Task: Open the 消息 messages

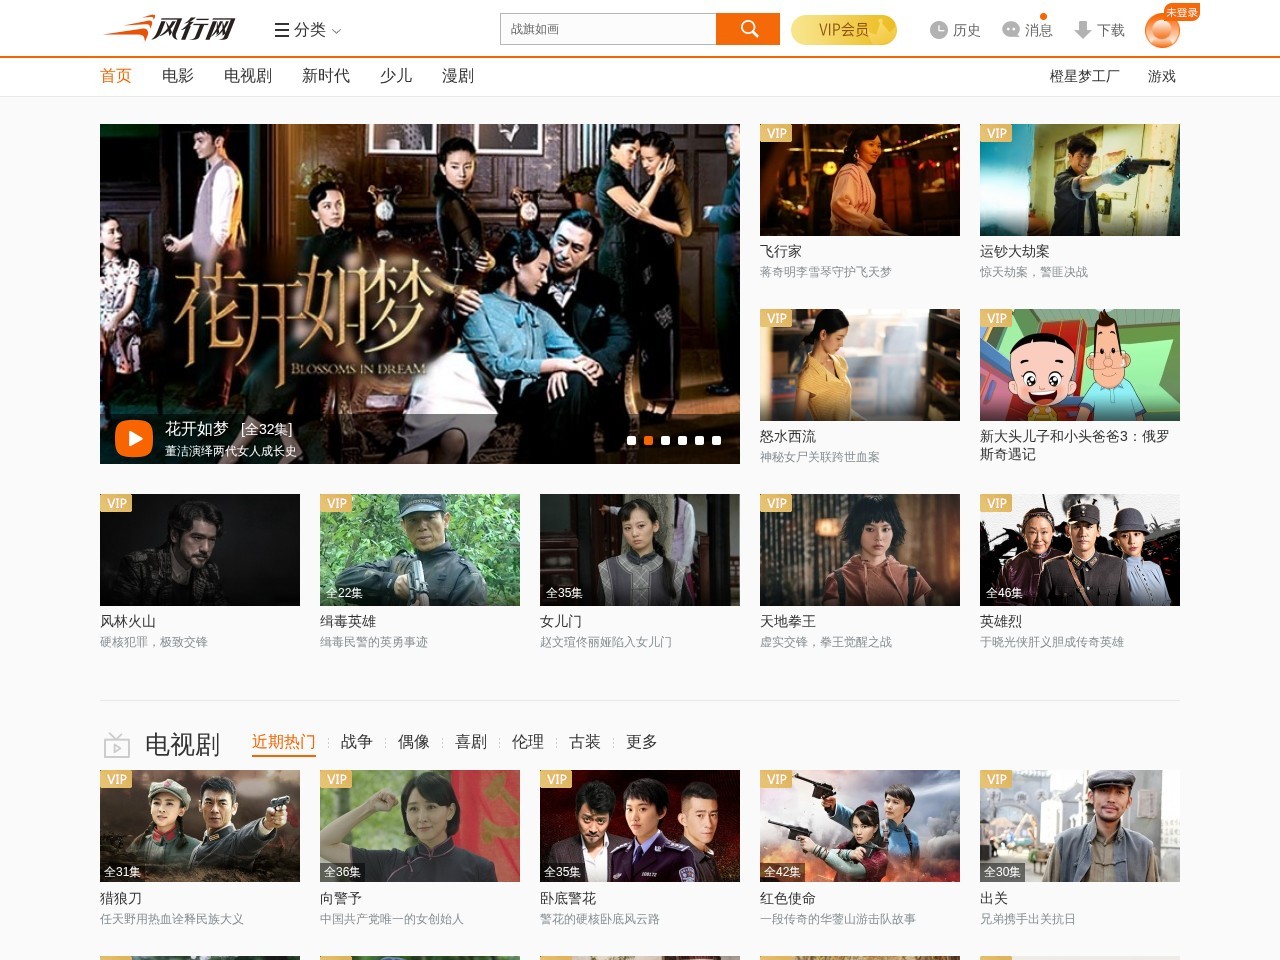Action: (1028, 30)
